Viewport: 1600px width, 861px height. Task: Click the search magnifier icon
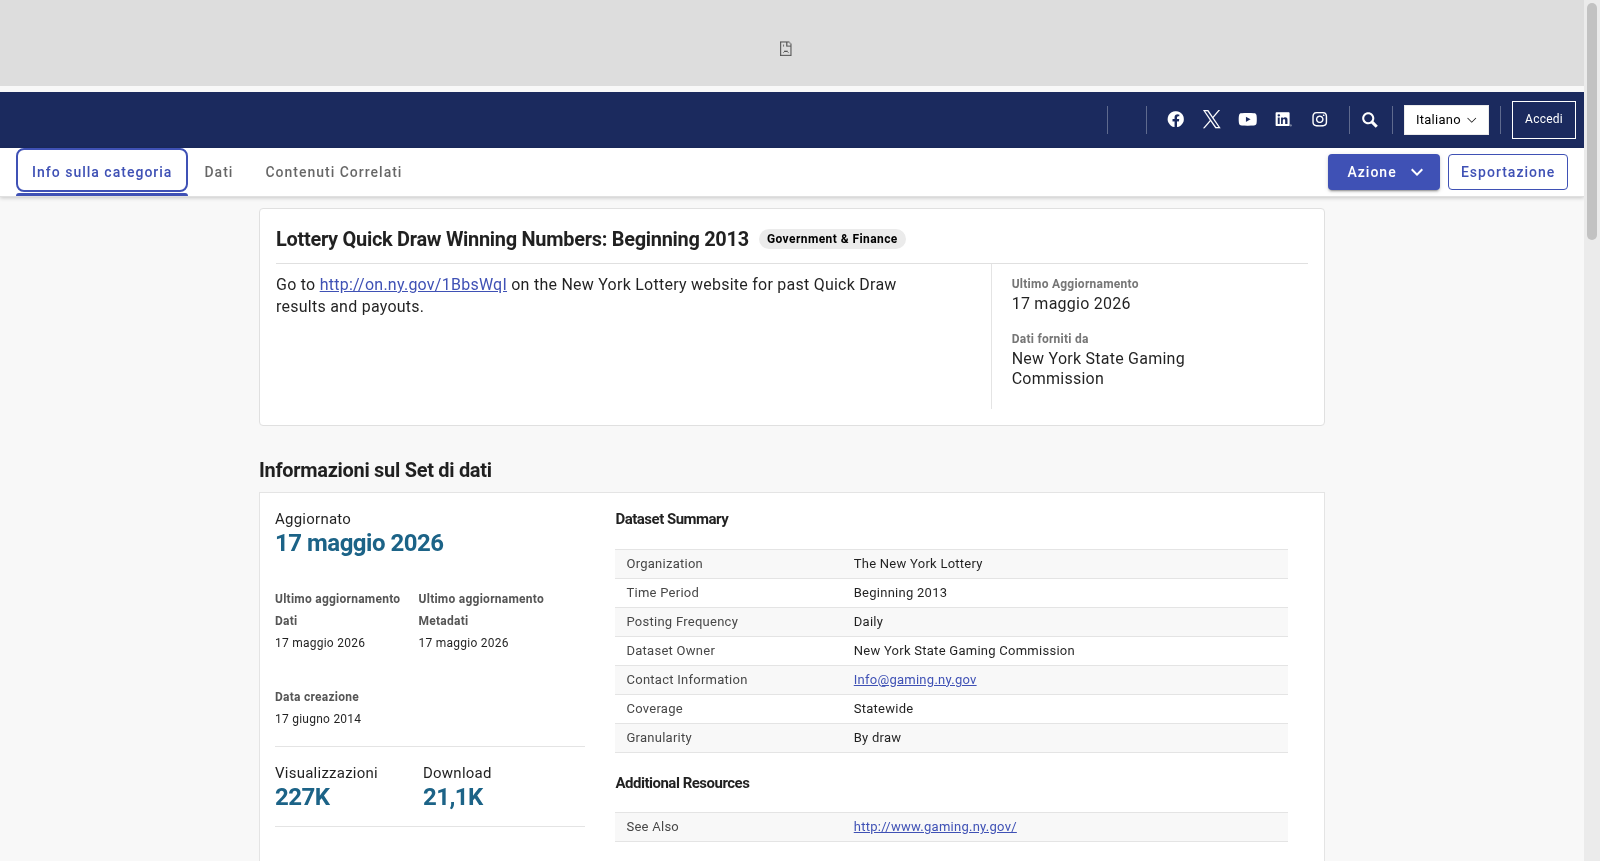(1370, 120)
